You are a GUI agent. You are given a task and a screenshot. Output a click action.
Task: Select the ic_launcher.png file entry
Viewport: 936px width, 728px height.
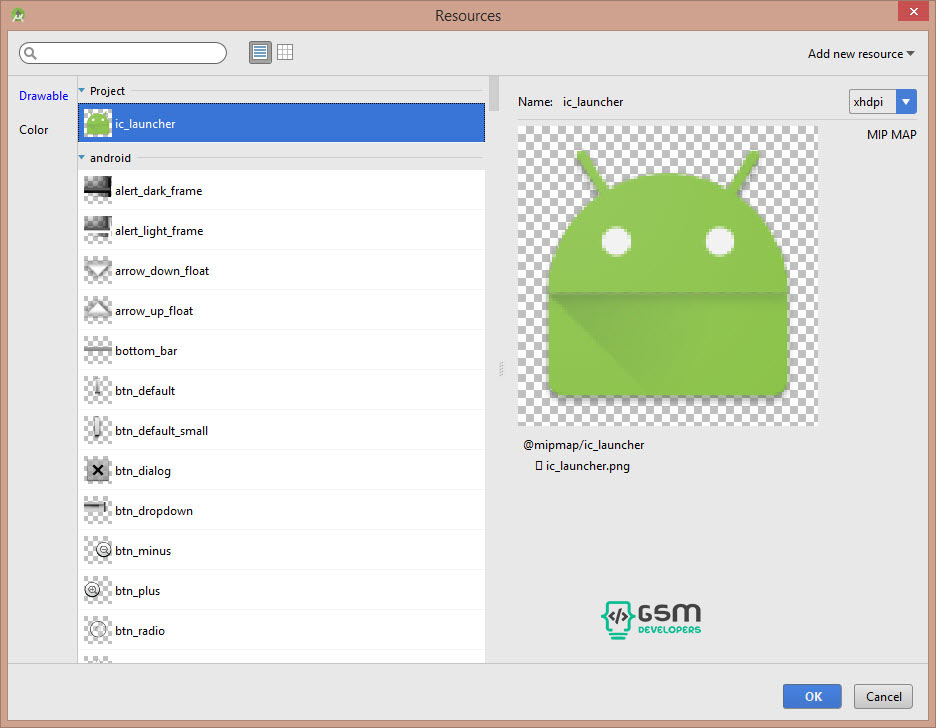click(583, 465)
